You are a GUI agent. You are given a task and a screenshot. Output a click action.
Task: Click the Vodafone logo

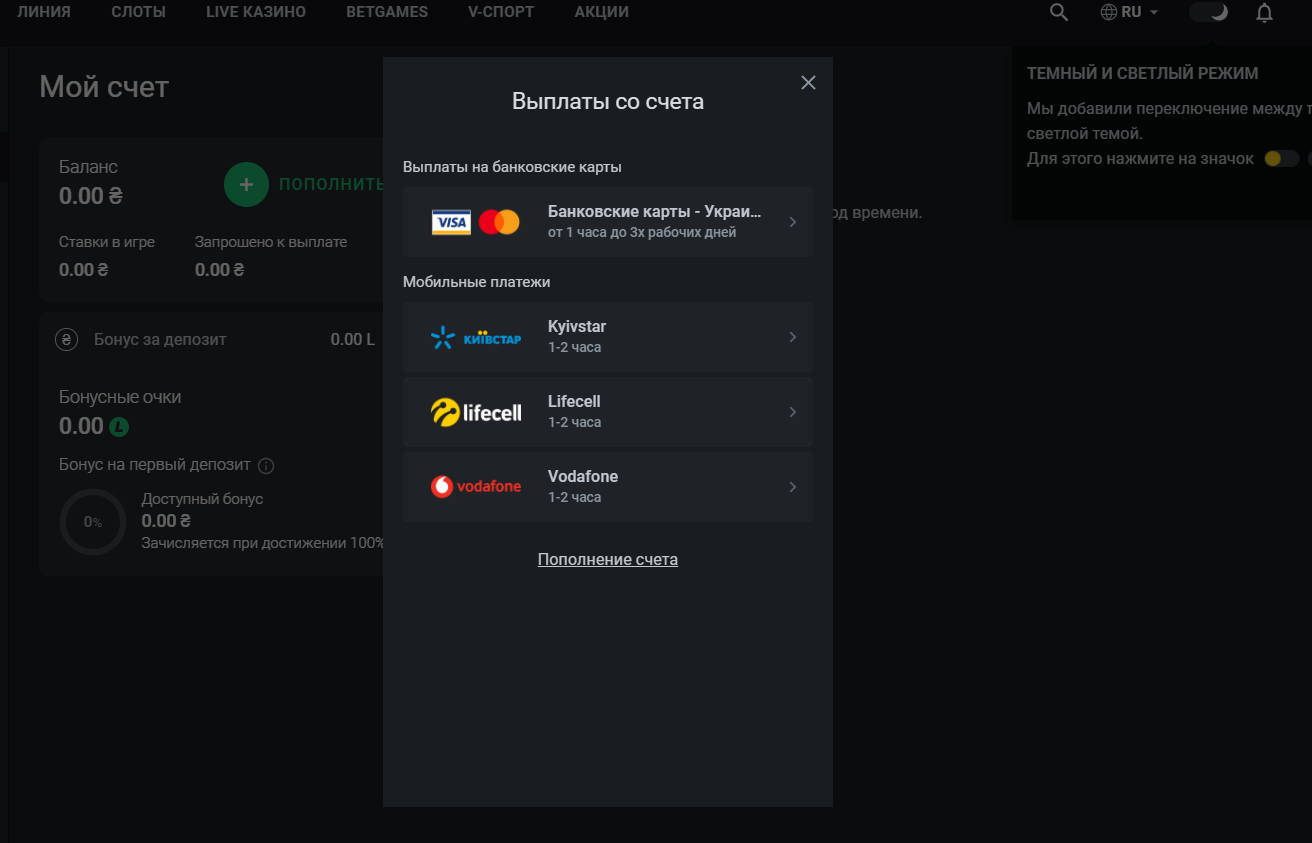coord(476,487)
